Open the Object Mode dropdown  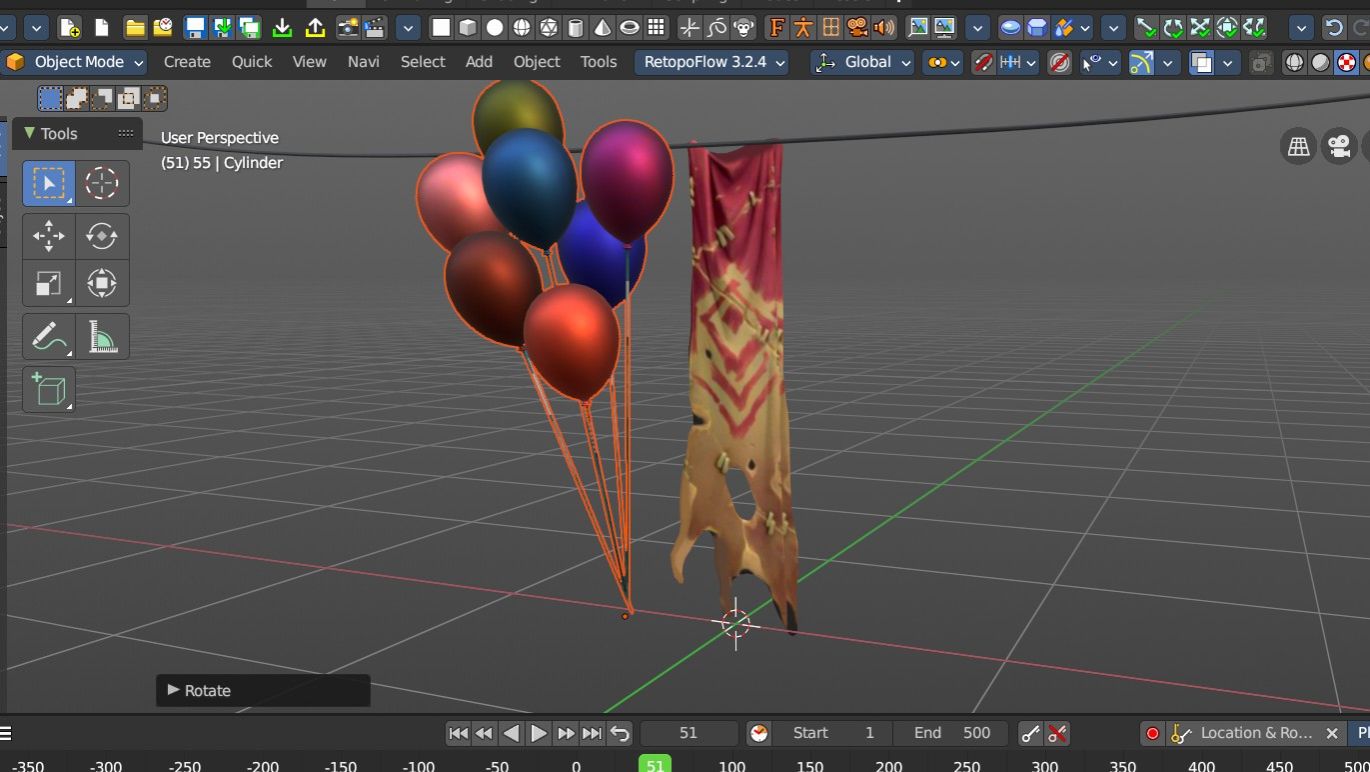(76, 62)
